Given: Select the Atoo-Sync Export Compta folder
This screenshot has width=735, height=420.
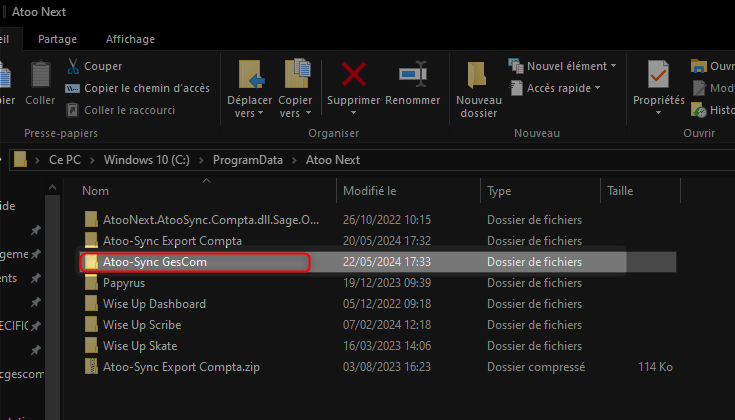Looking at the screenshot, I should tap(172, 241).
